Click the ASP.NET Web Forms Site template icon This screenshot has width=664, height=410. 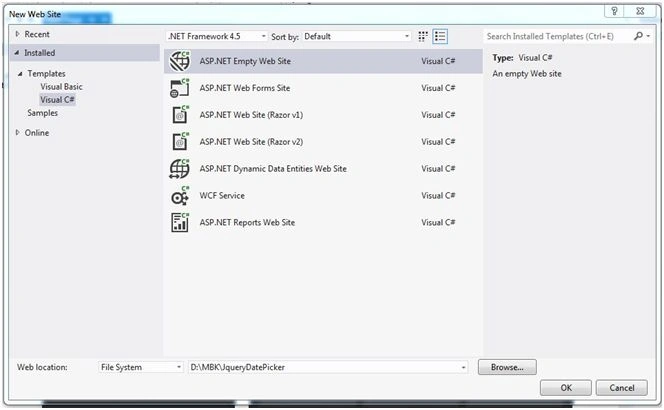(180, 88)
